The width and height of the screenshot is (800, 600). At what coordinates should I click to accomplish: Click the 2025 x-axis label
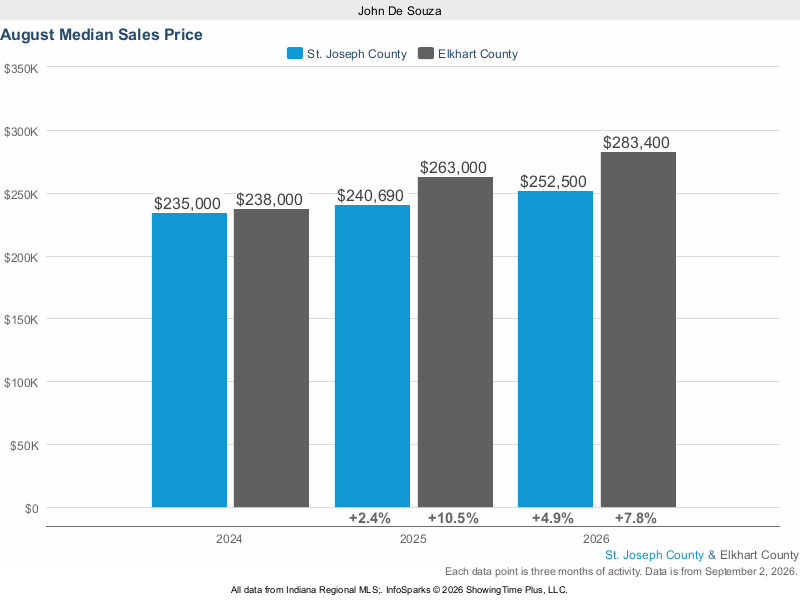pos(413,539)
